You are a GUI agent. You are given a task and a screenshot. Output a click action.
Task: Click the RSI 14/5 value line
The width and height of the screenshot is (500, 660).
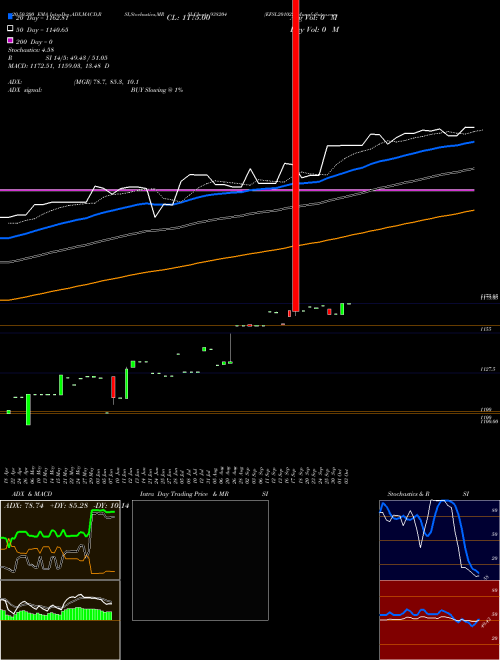pyautogui.click(x=58, y=58)
